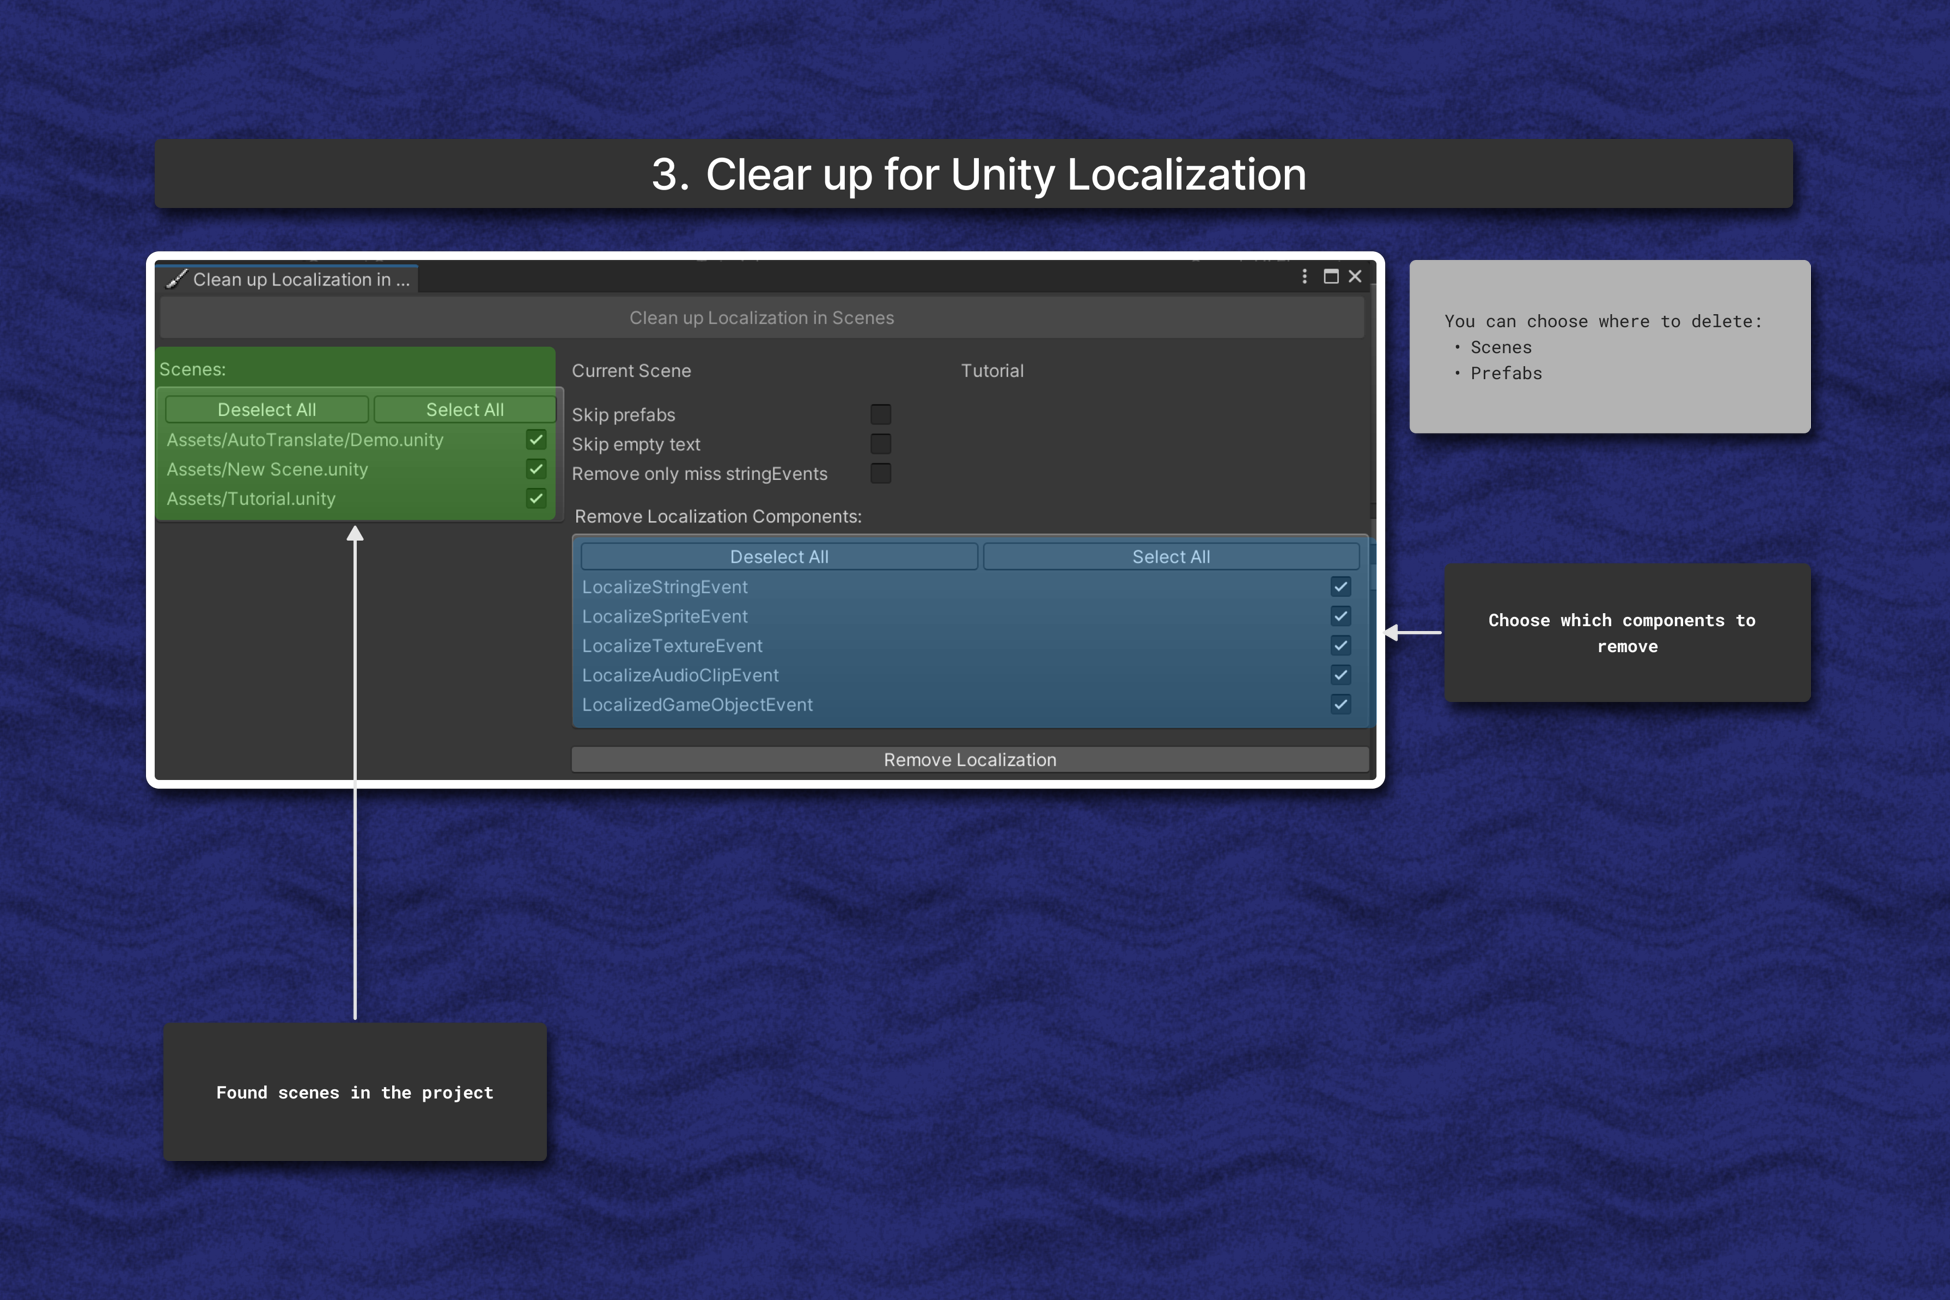Viewport: 1950px width, 1300px height.
Task: Enable the Skip empty text option
Action: click(x=880, y=444)
